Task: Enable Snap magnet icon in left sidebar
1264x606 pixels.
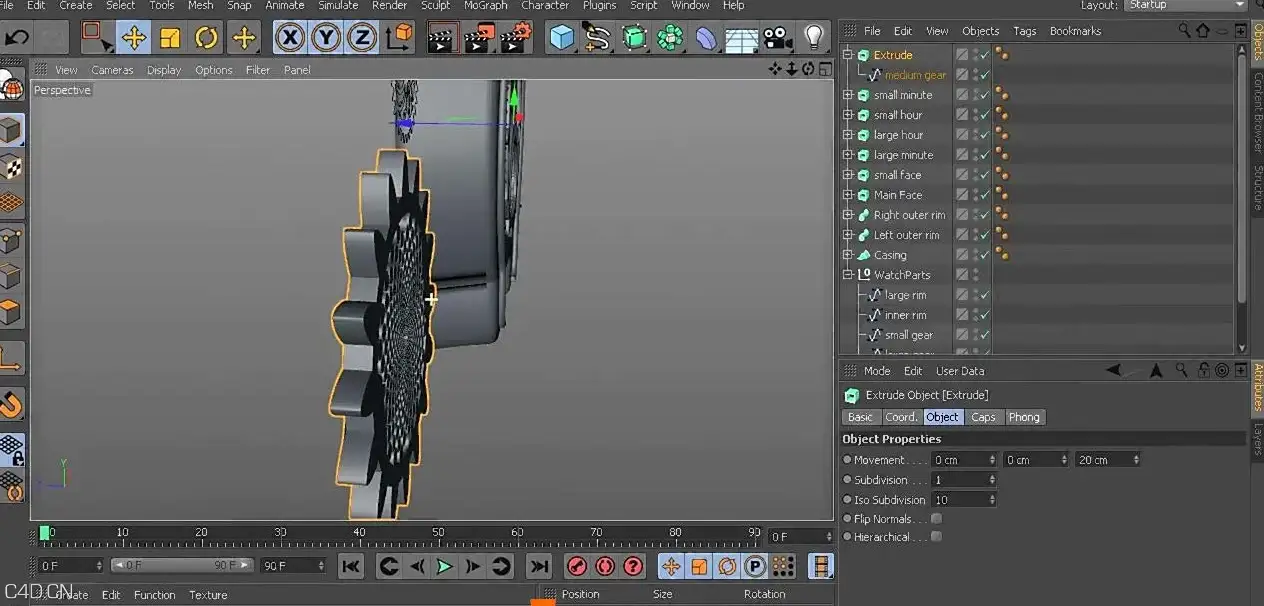Action: [x=11, y=404]
